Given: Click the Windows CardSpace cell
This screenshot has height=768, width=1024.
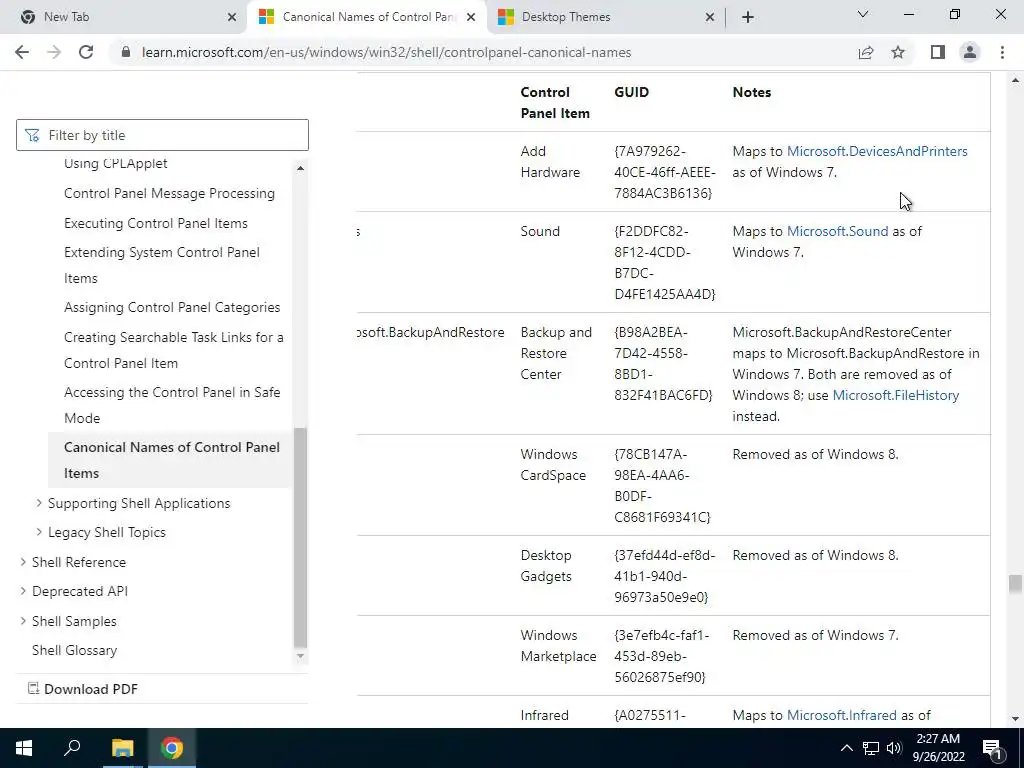Looking at the screenshot, I should (553, 464).
